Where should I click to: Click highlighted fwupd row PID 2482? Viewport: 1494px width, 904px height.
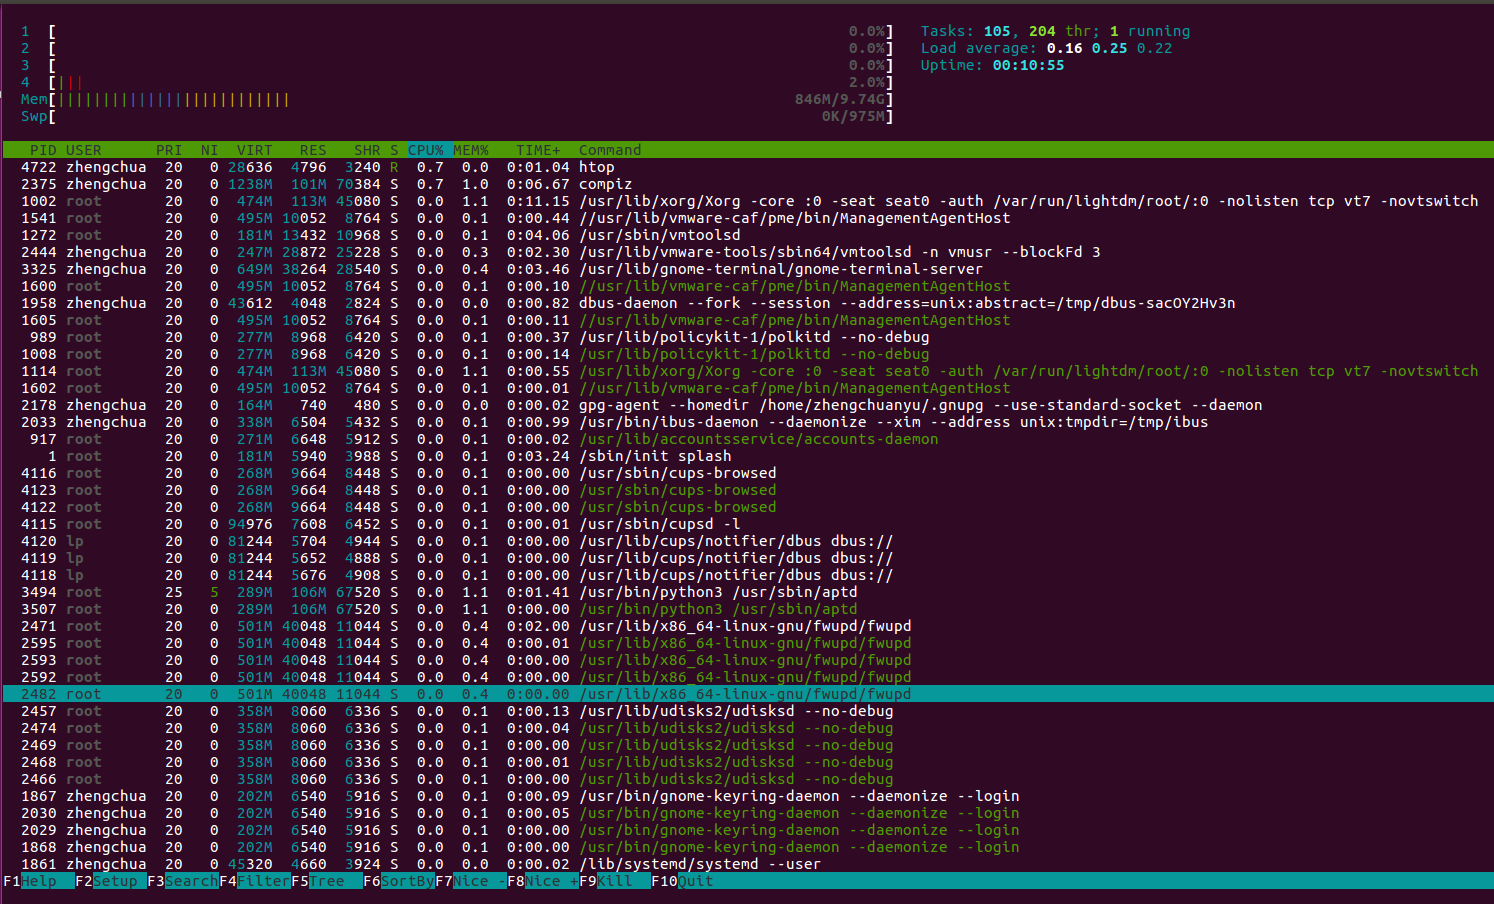(747, 694)
